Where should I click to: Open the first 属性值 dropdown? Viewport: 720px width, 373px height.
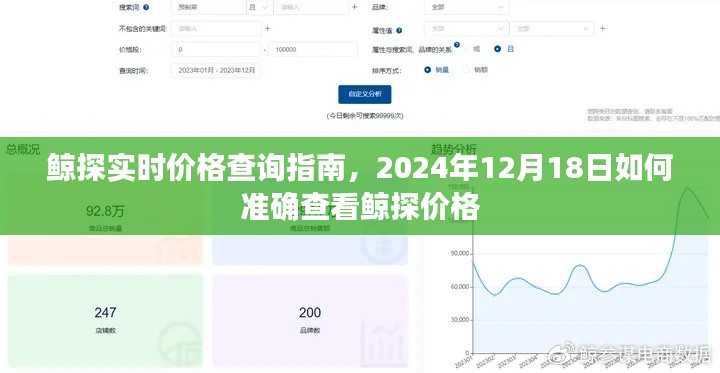coord(467,28)
